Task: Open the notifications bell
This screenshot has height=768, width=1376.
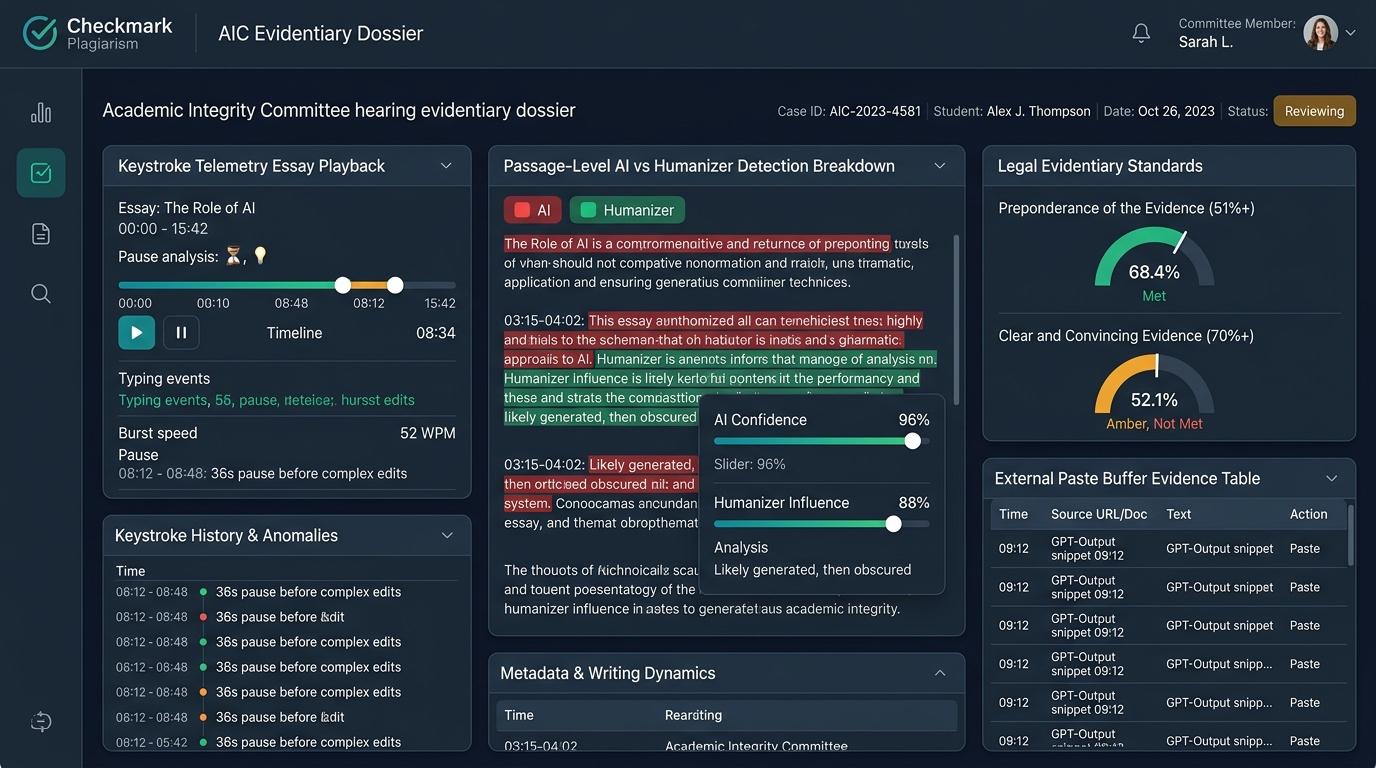Action: pyautogui.click(x=1141, y=33)
